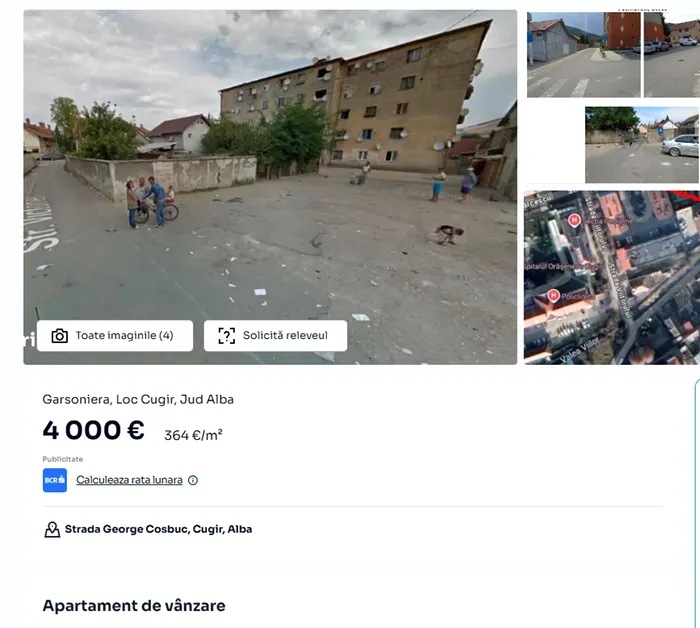Viewport: 700px width, 628px height.
Task: Click the 4 000 € price text
Action: (x=93, y=430)
